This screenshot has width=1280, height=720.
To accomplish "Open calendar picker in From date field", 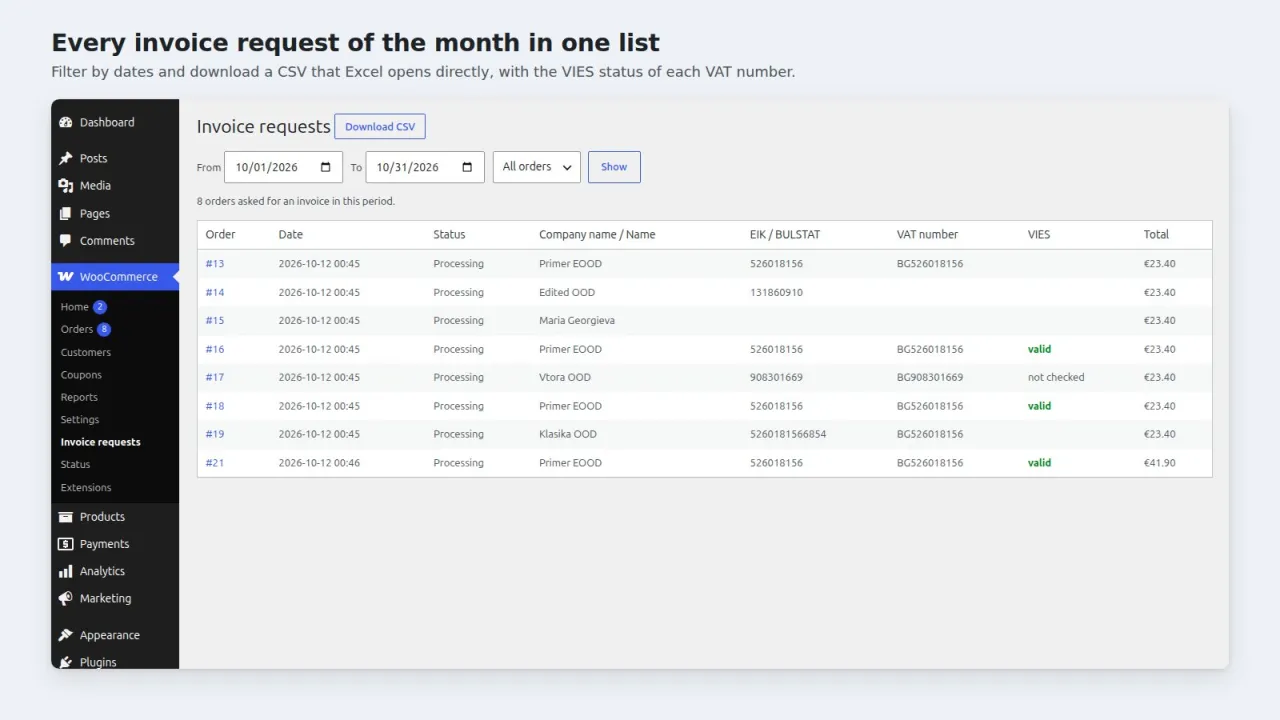I will 326,167.
